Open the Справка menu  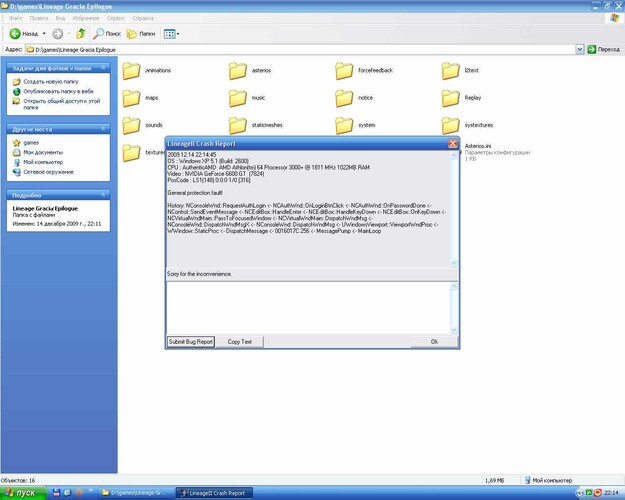tap(143, 18)
